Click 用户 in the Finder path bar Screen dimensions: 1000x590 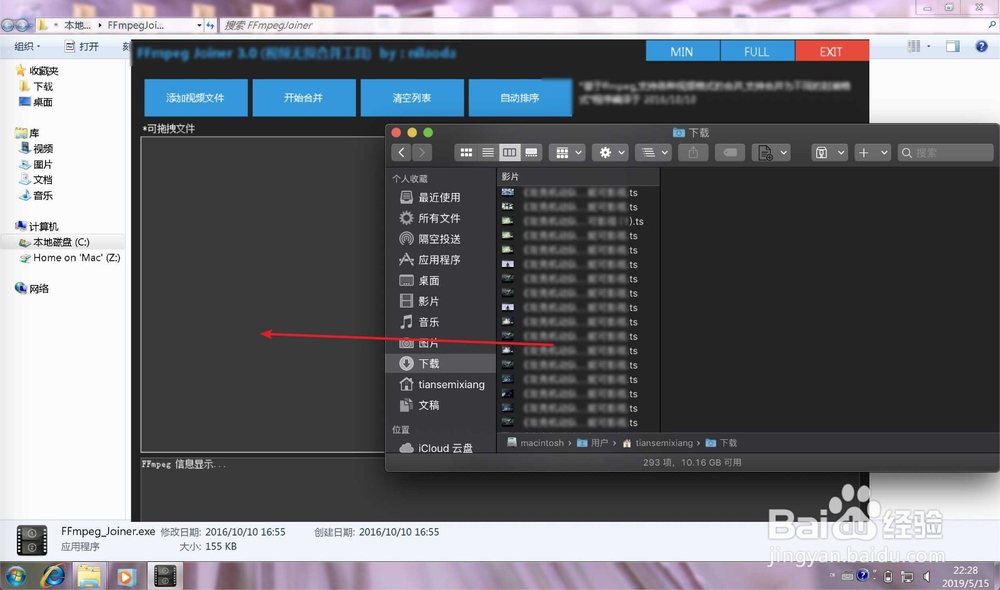tap(592, 443)
